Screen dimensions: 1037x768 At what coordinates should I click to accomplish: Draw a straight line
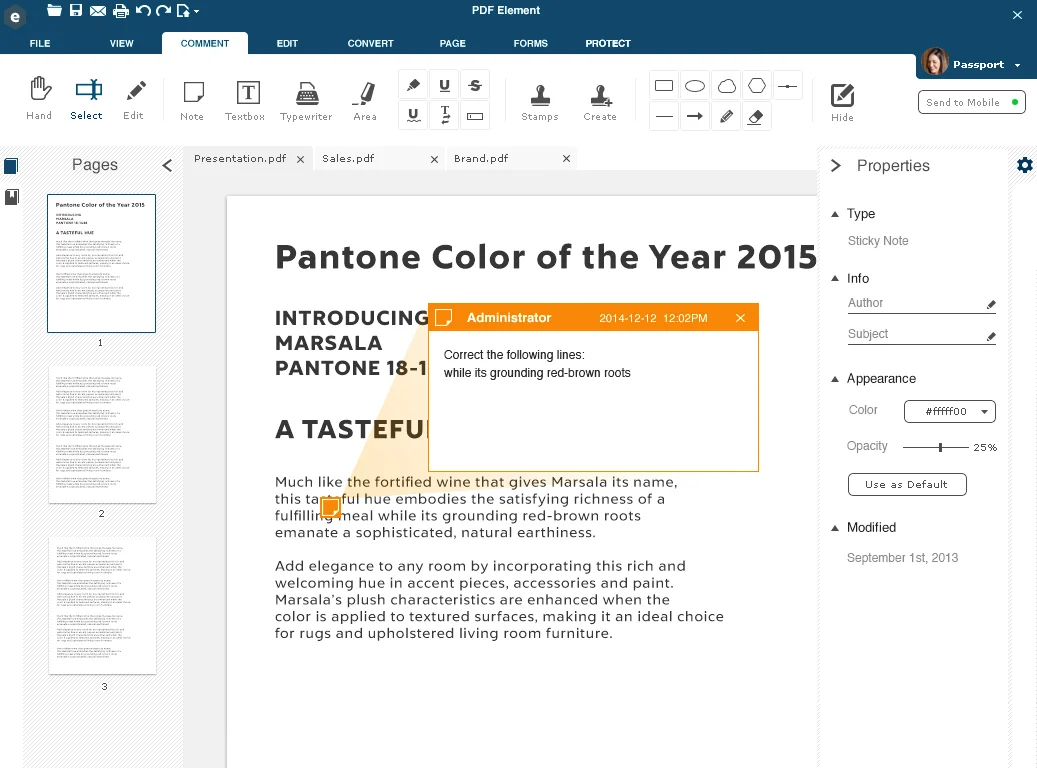click(664, 116)
